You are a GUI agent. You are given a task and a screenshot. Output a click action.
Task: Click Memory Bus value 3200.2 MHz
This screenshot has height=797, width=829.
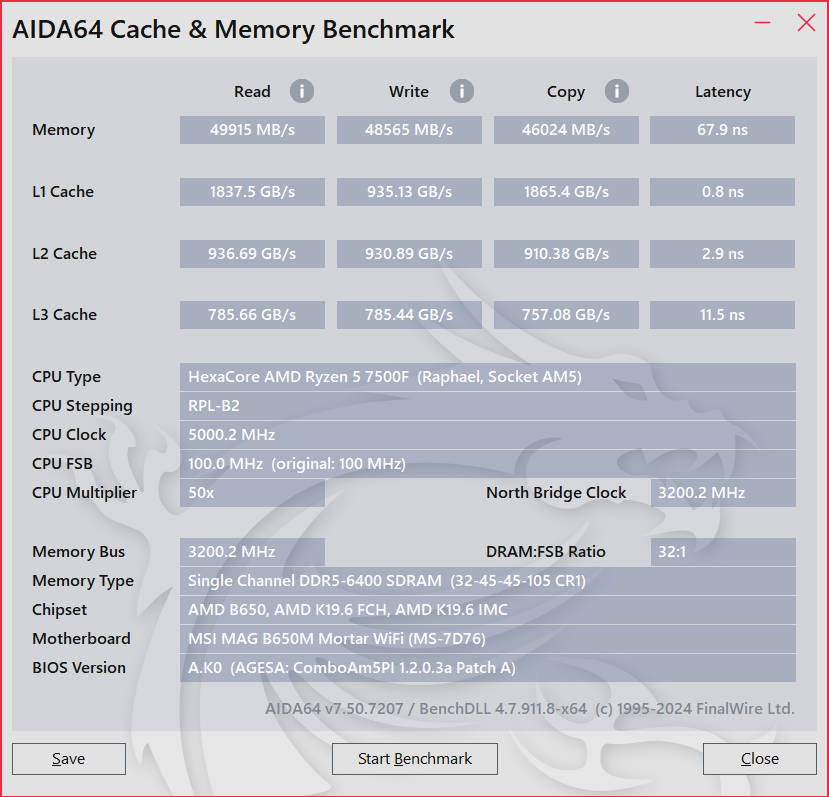pos(252,552)
